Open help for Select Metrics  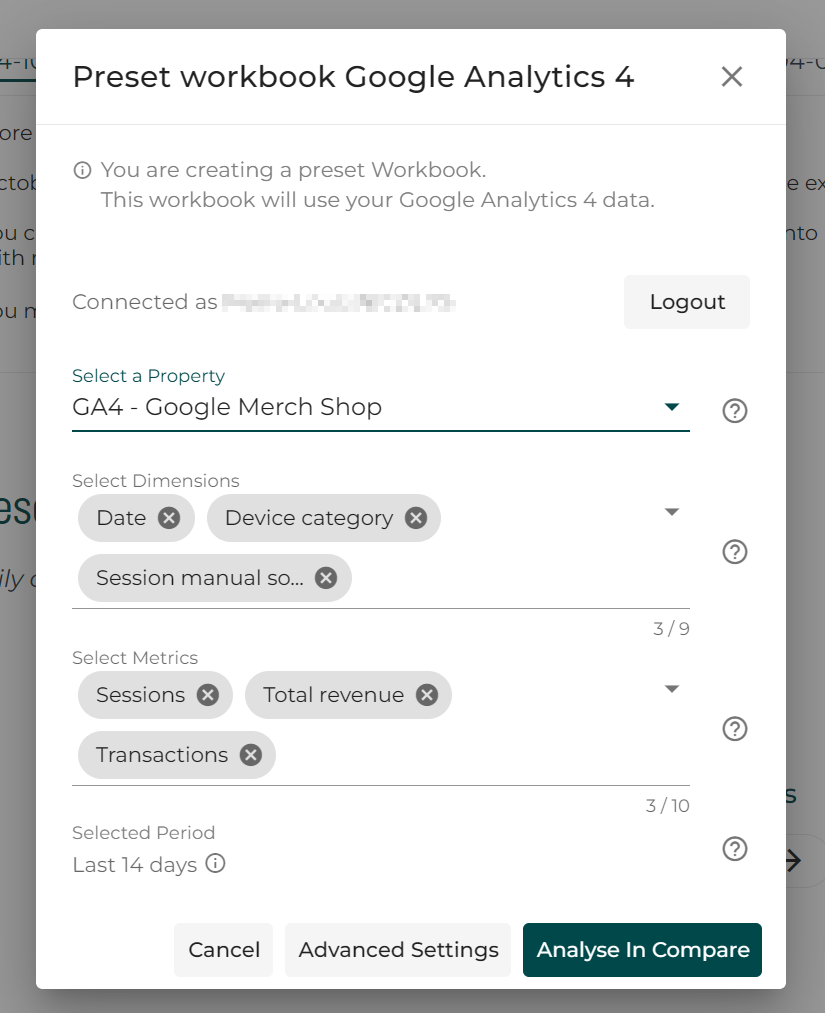coord(735,729)
